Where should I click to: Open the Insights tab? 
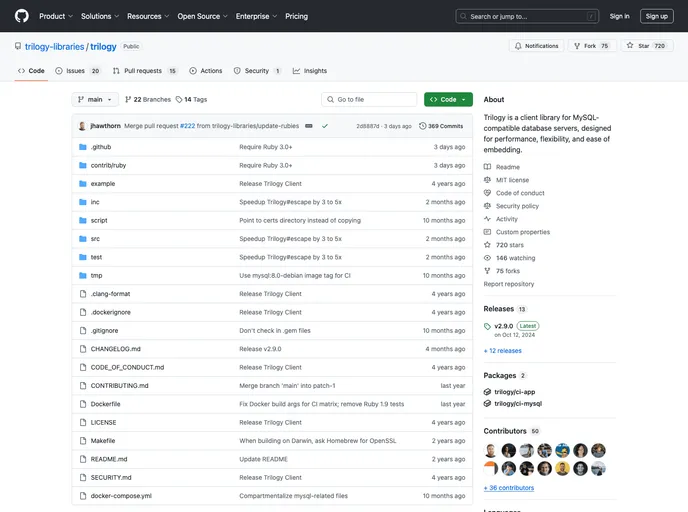(310, 71)
